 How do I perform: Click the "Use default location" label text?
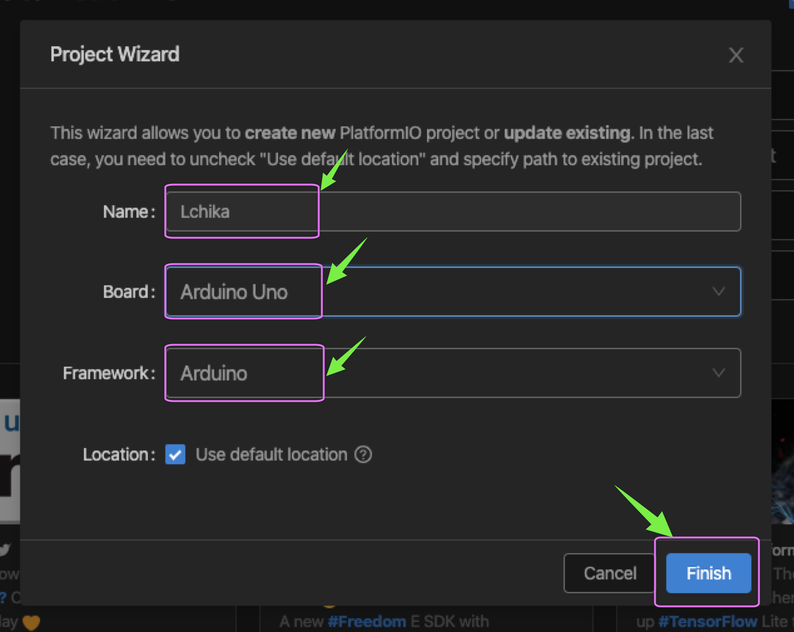coord(271,454)
